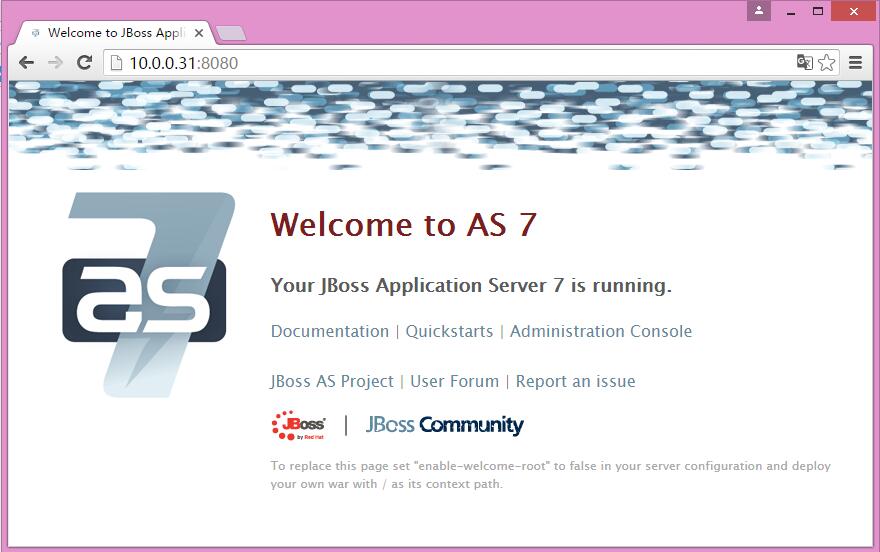This screenshot has width=880, height=552.
Task: Click the Welcome to AS 7 heading
Action: click(x=404, y=224)
